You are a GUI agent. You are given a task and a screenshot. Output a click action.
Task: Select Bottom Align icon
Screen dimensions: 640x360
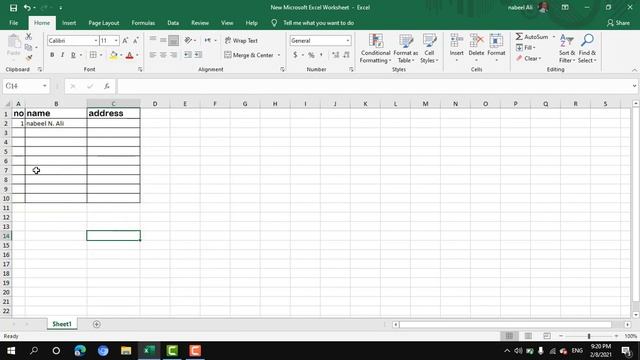click(x=173, y=40)
